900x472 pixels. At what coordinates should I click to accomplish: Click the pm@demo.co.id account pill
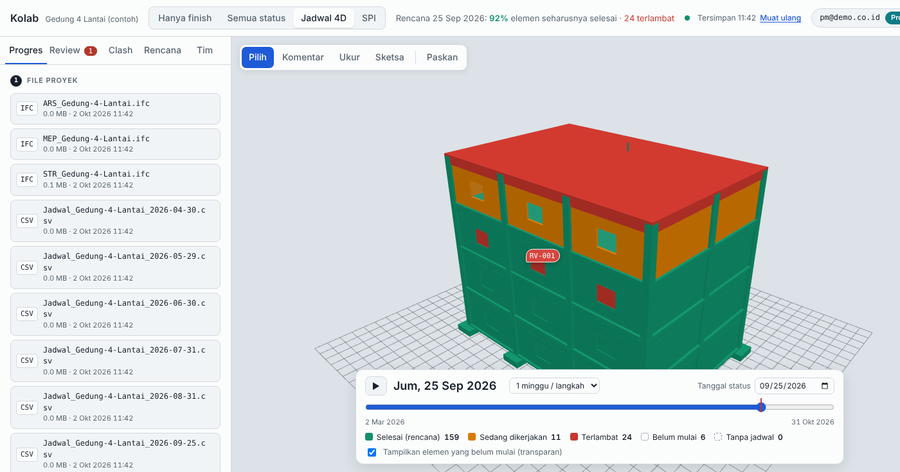tap(855, 18)
